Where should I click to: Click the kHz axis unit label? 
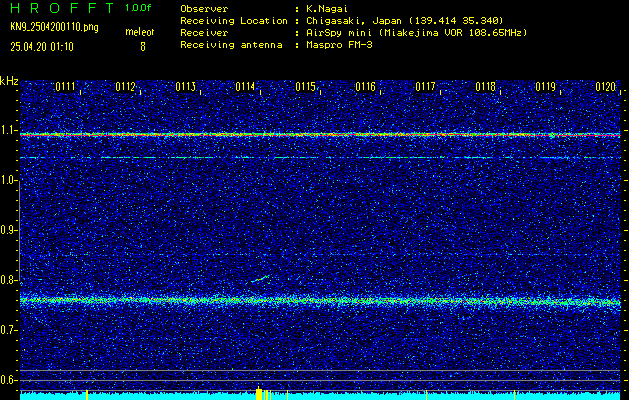tap(9, 81)
